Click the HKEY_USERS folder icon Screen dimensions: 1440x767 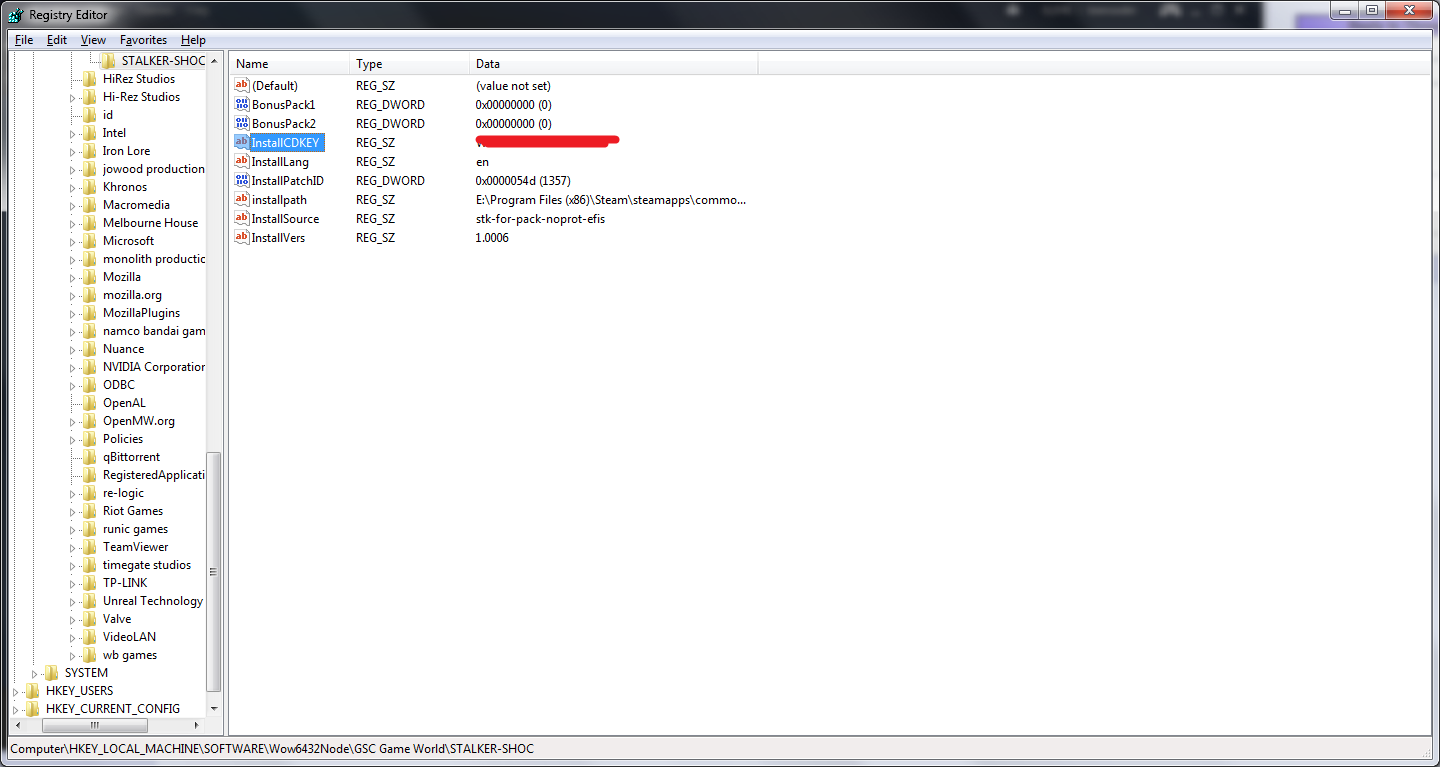pos(33,690)
